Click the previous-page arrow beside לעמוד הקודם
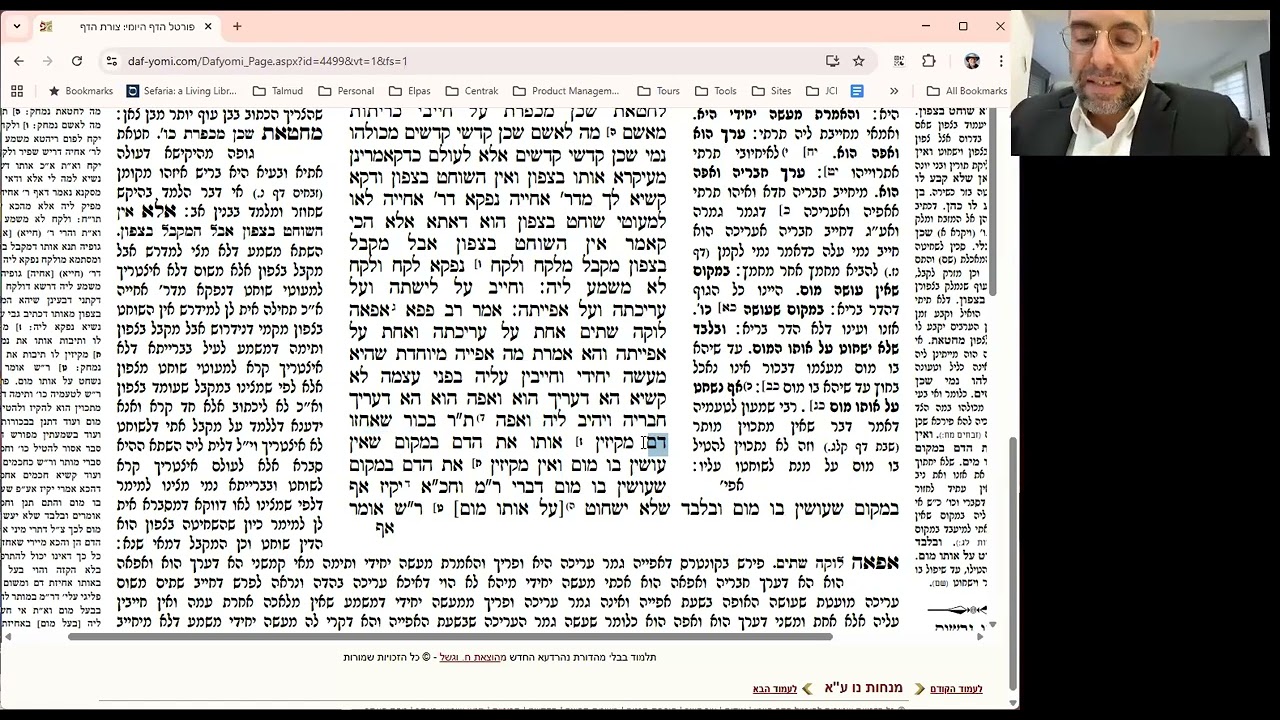 point(919,689)
